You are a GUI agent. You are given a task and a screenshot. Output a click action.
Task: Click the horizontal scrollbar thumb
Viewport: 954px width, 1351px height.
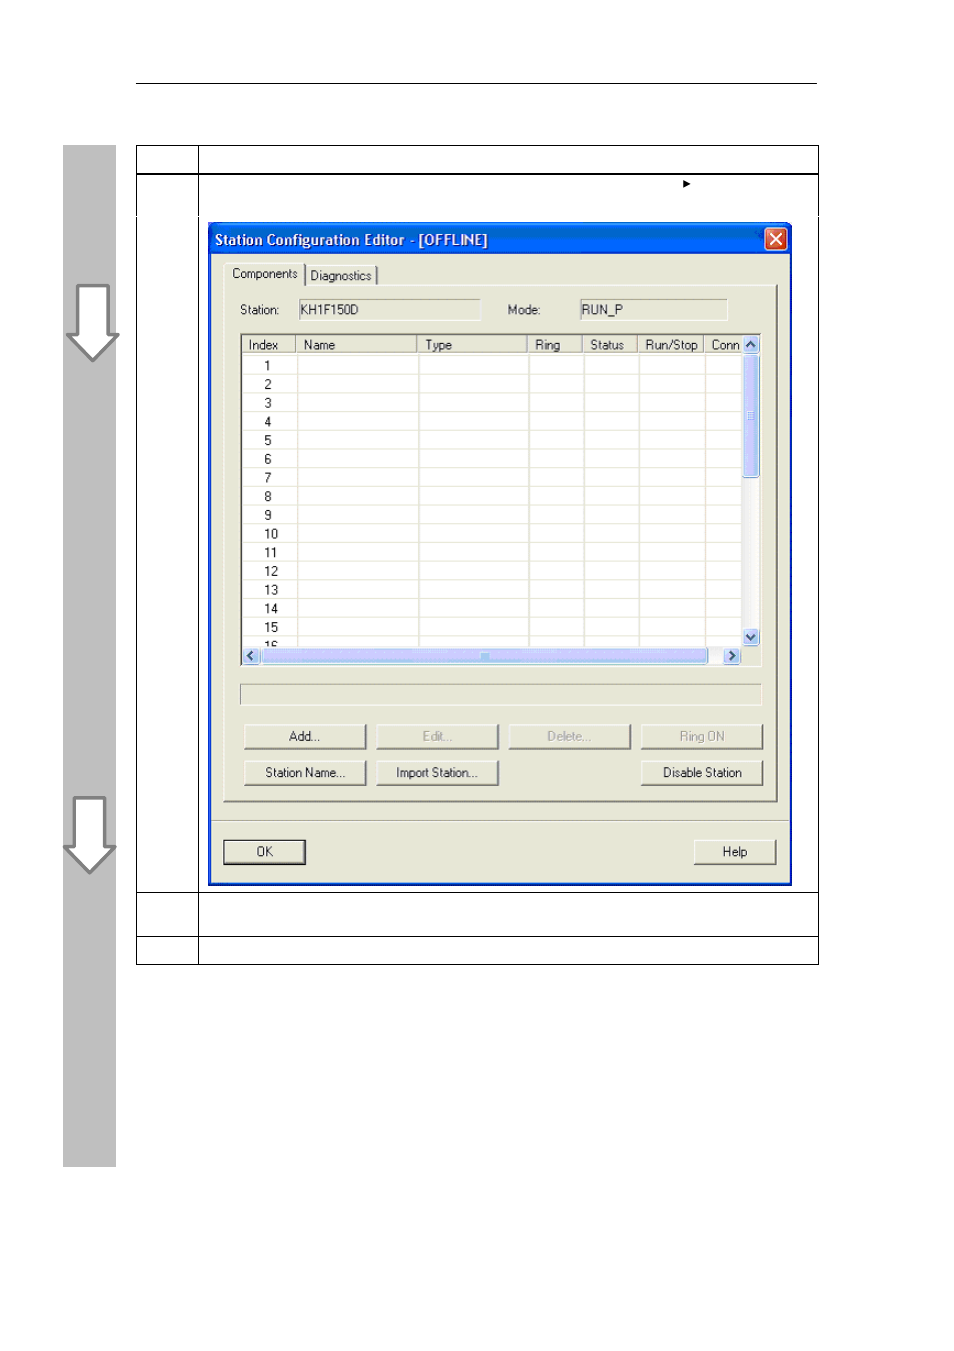click(x=484, y=656)
